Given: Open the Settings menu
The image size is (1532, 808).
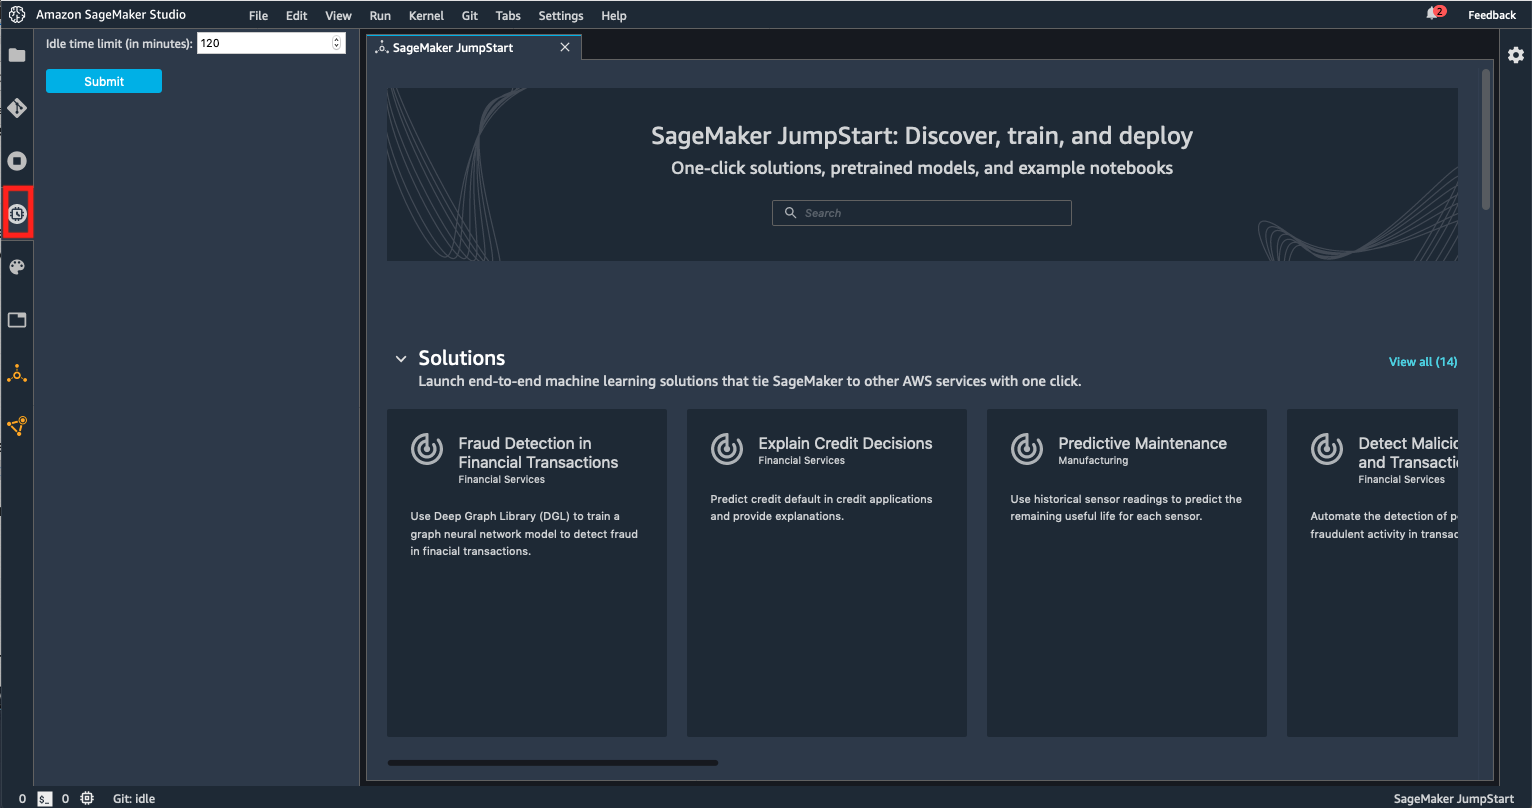Looking at the screenshot, I should pyautogui.click(x=560, y=16).
